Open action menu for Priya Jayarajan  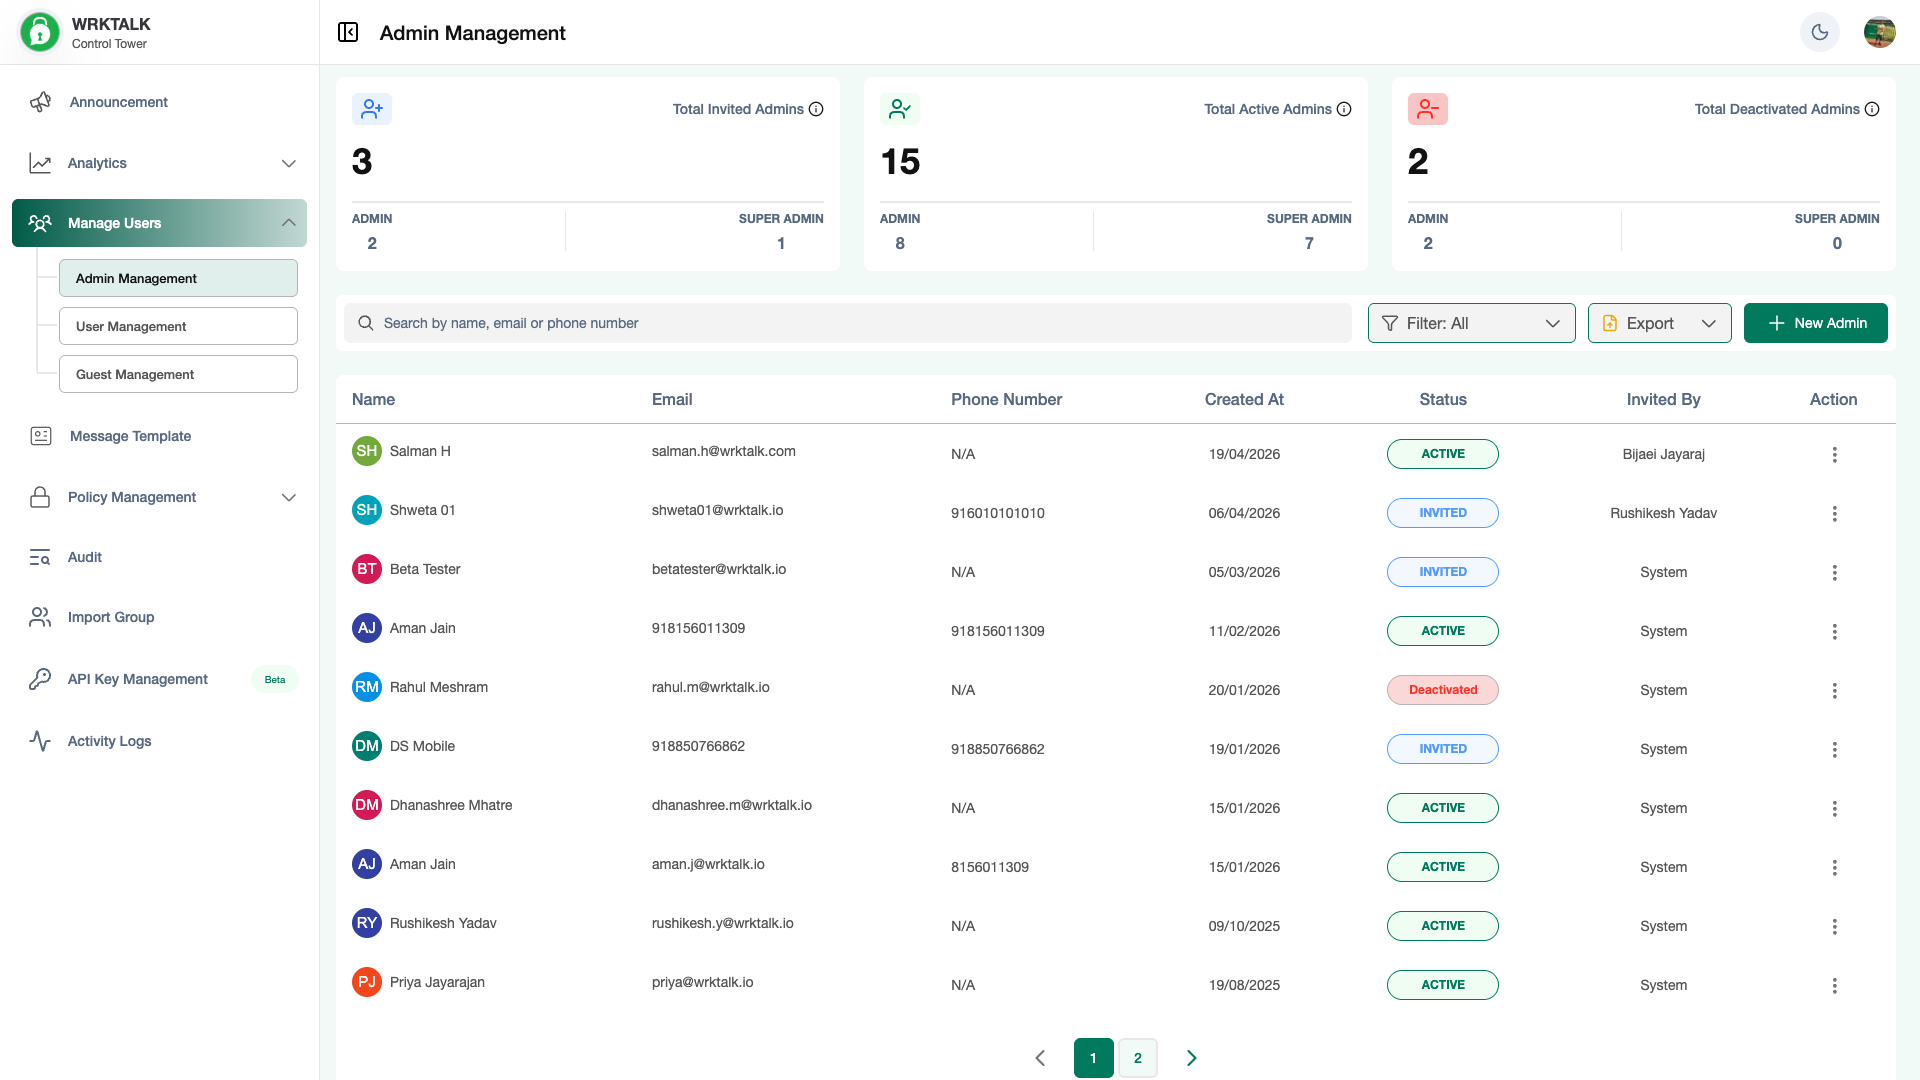[1834, 986]
